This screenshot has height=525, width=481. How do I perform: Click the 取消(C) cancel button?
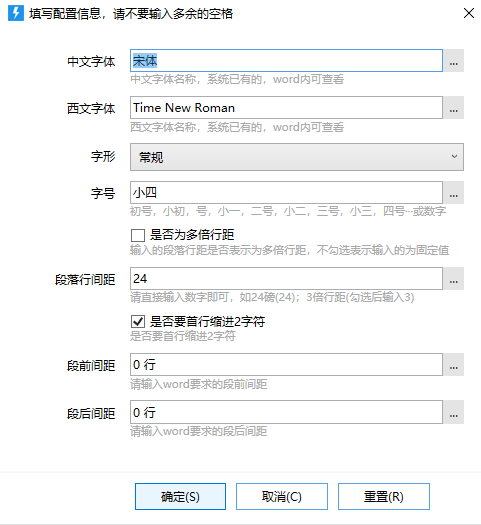click(x=282, y=497)
